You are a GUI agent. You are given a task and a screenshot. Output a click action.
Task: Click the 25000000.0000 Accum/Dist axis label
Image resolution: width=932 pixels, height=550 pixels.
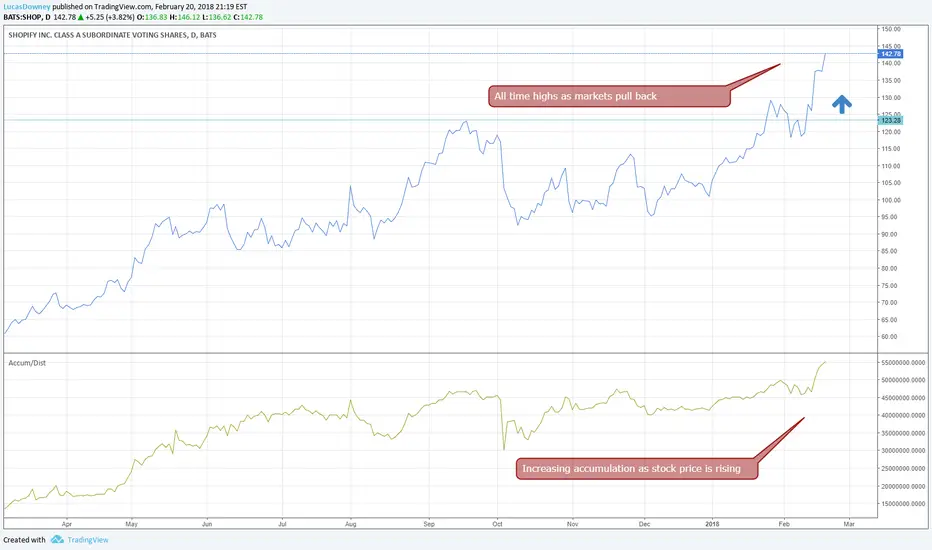pyautogui.click(x=903, y=469)
